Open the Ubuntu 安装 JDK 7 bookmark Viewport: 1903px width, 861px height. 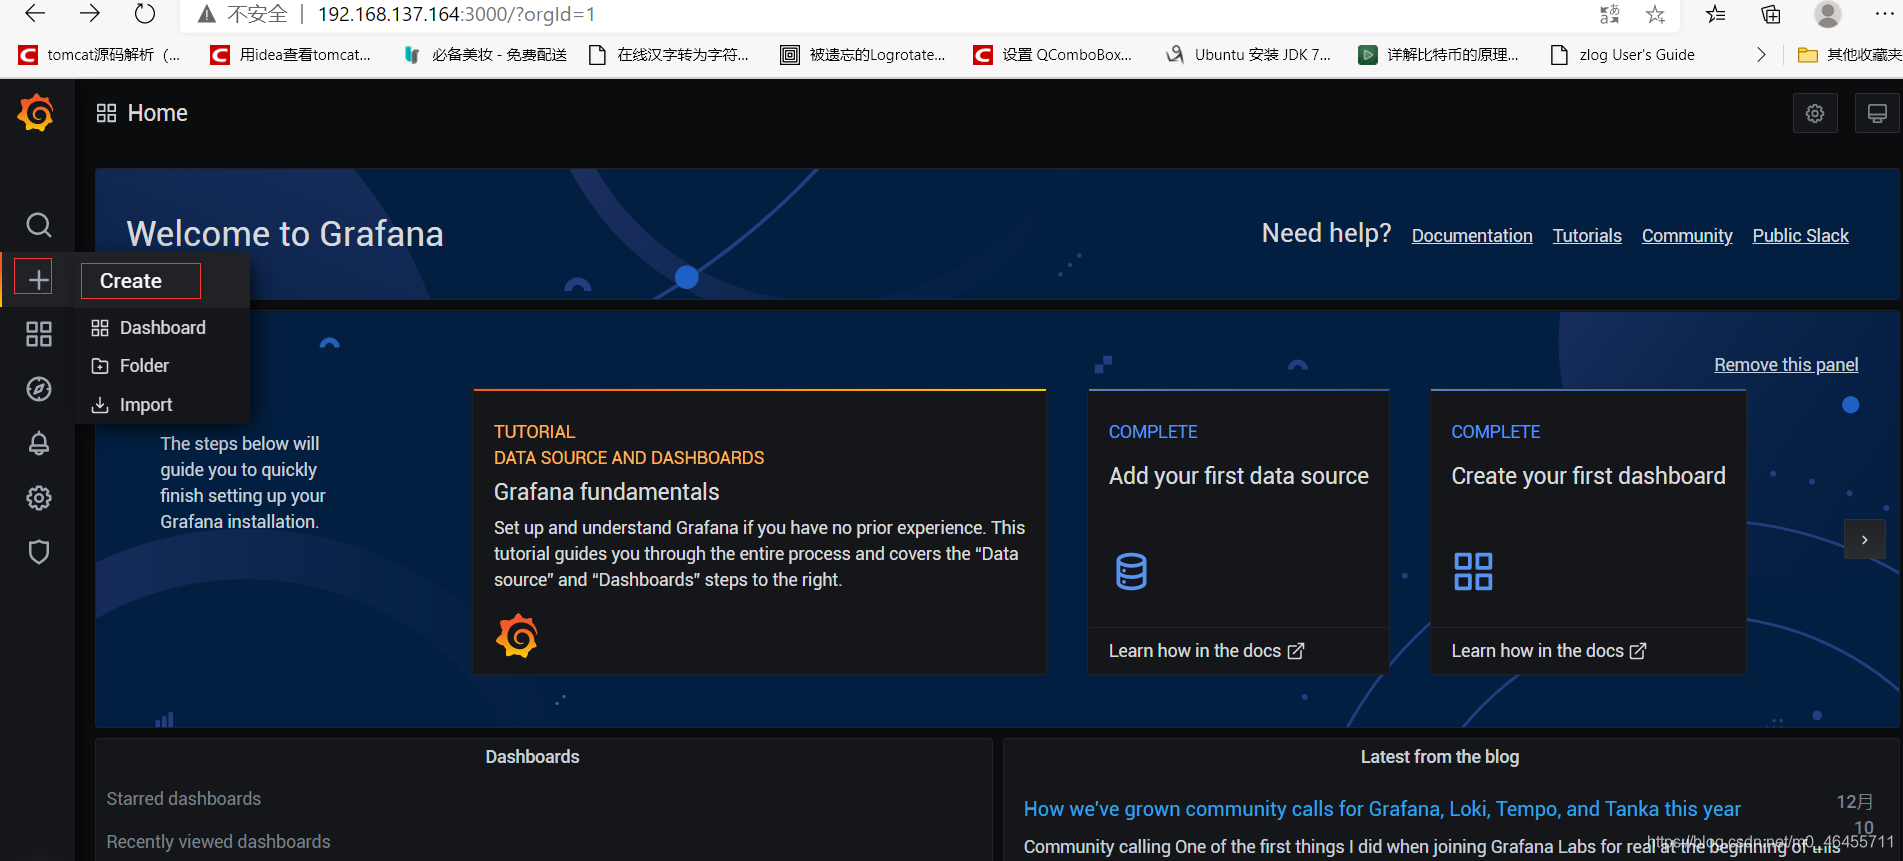[x=1248, y=55]
